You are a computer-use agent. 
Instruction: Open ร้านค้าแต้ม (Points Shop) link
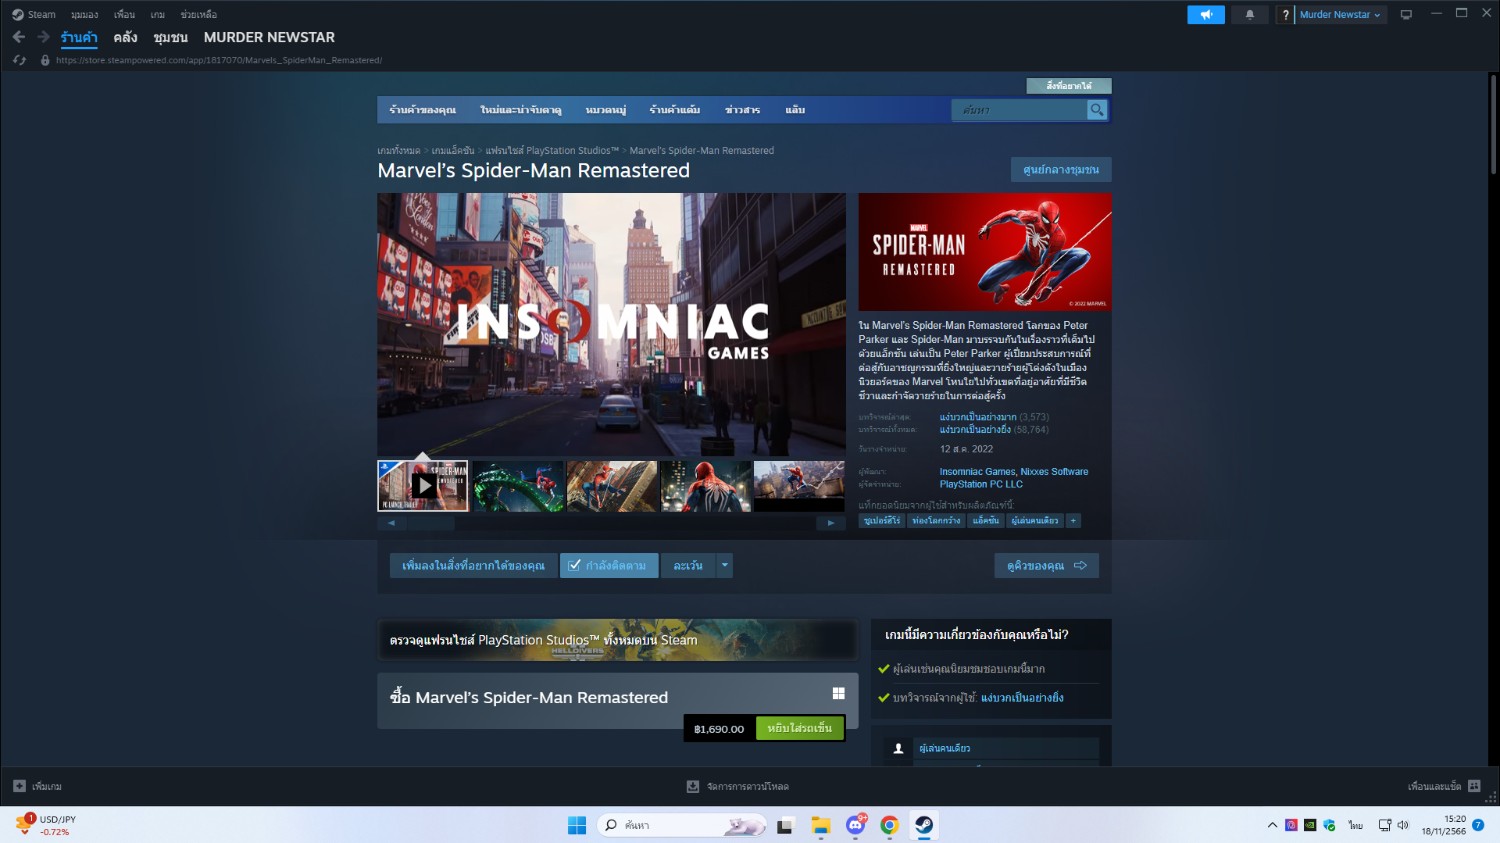click(x=675, y=110)
